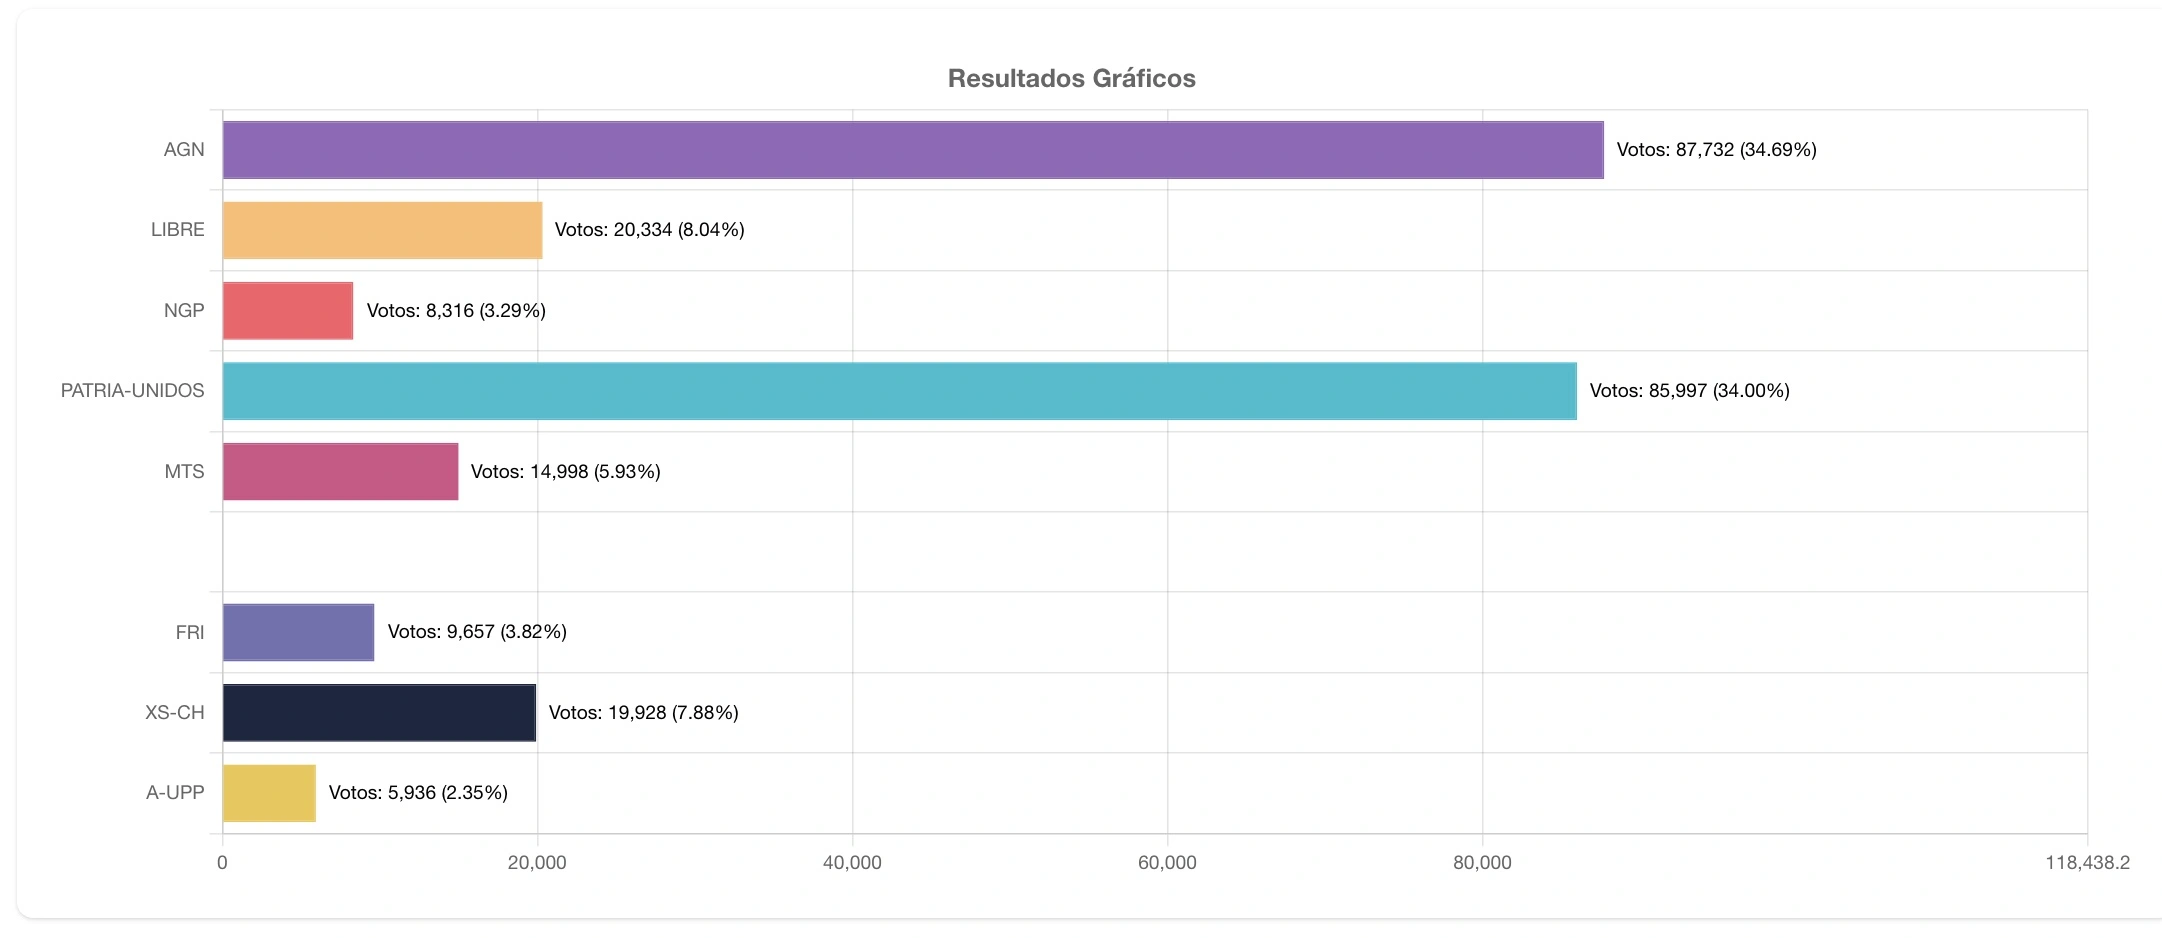
Task: Click the teal PATRIA-UNIDOS bar
Action: coord(900,391)
